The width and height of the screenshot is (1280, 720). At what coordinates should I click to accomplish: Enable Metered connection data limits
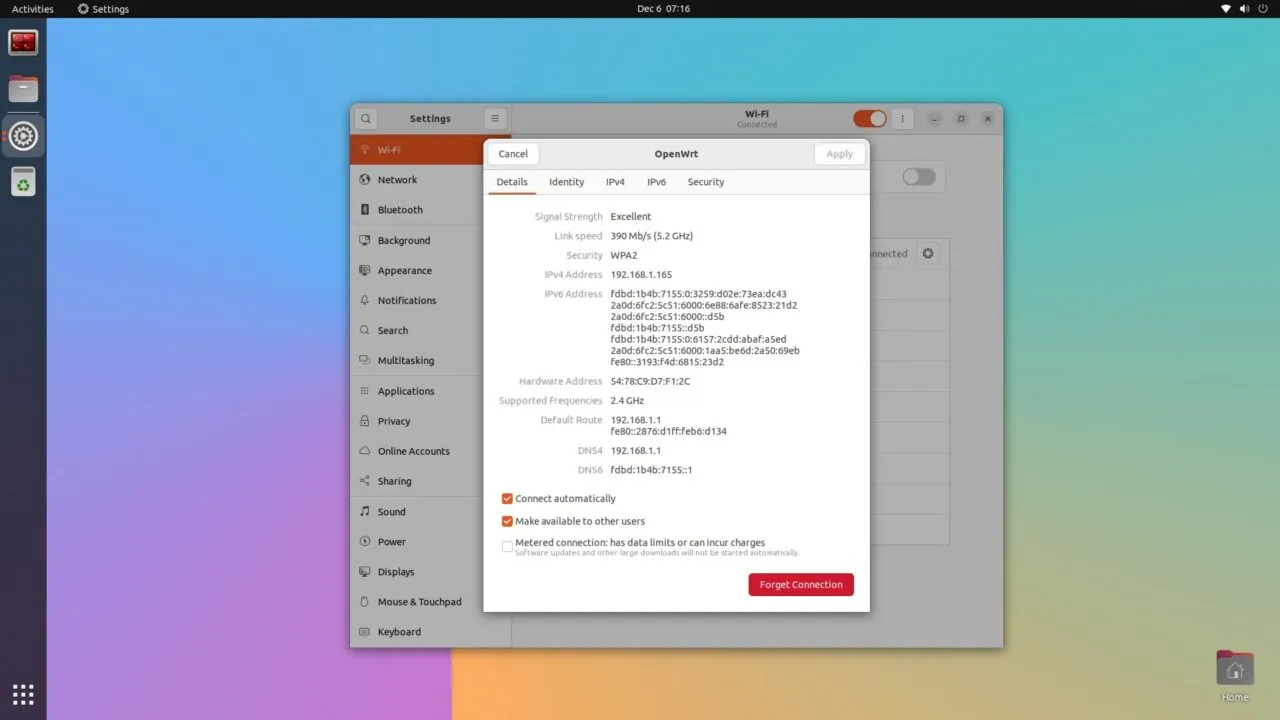pos(507,546)
